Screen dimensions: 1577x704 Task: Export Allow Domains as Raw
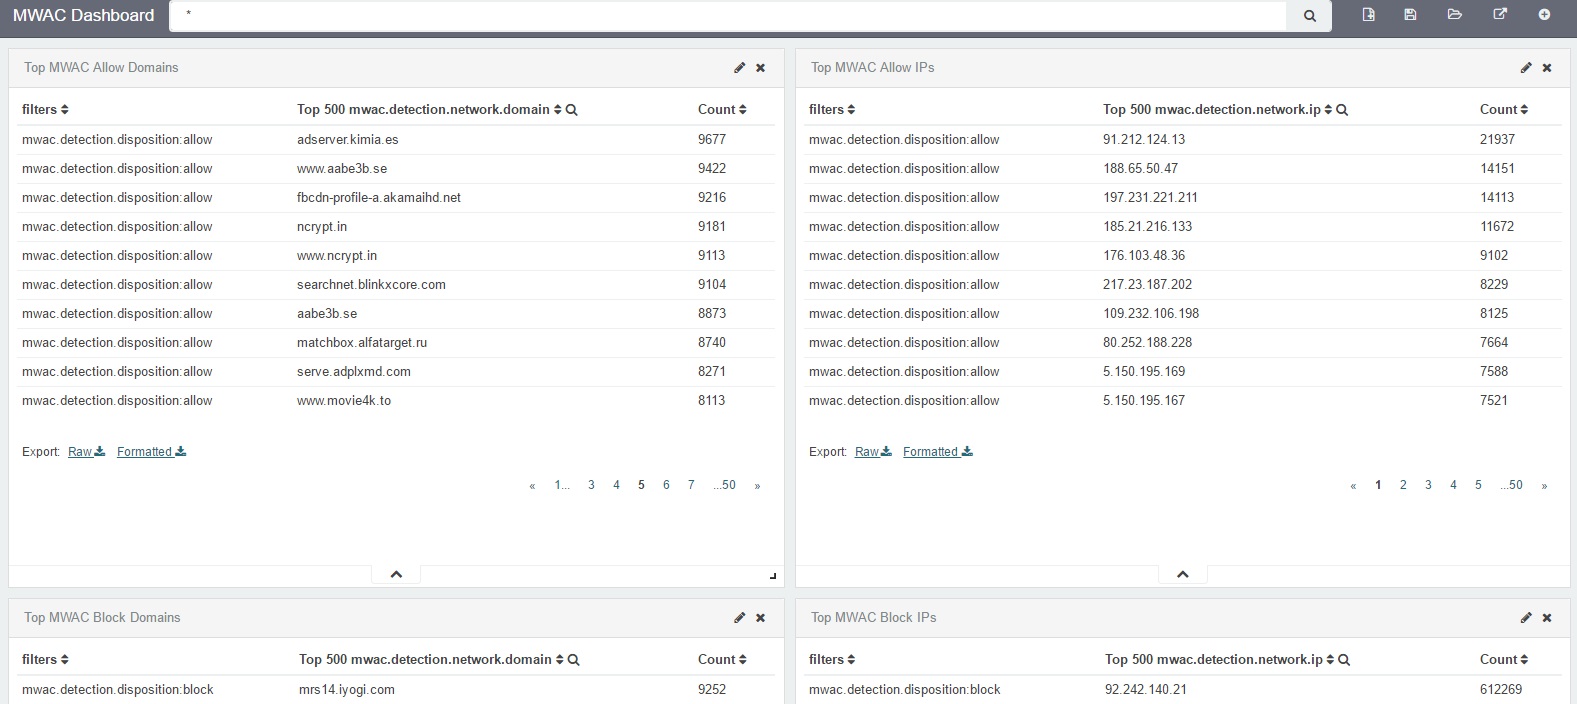86,452
